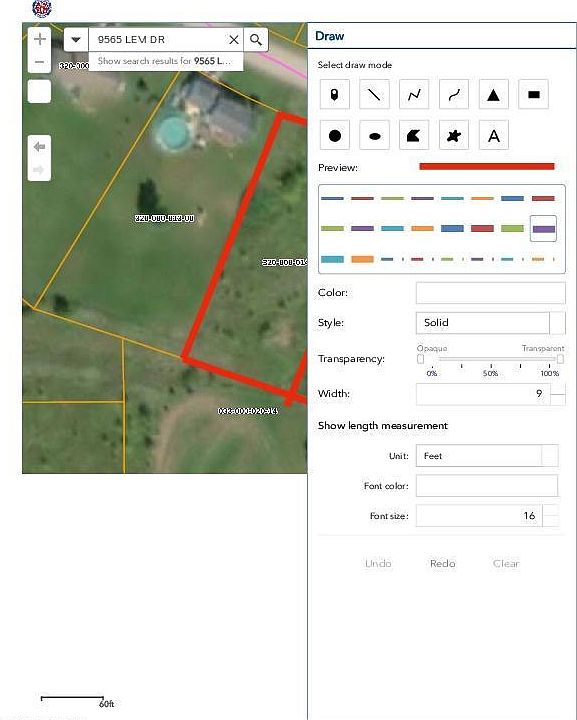Select the polygon draw mode
This screenshot has height=720, width=577.
pos(414,135)
